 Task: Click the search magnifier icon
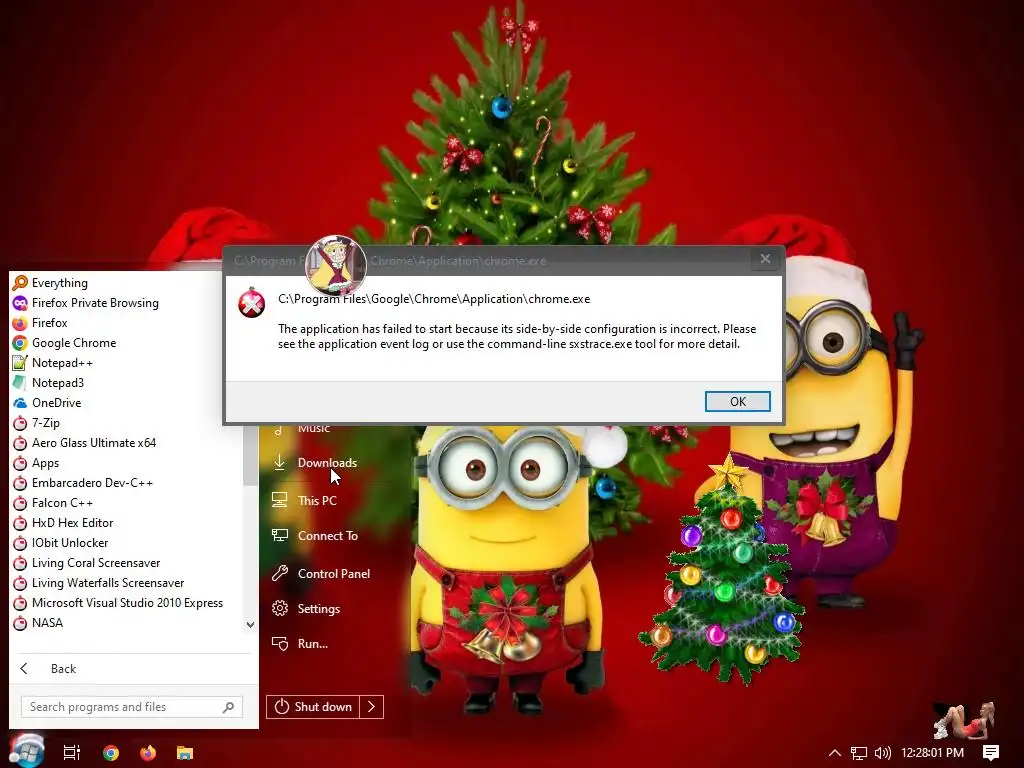228,707
